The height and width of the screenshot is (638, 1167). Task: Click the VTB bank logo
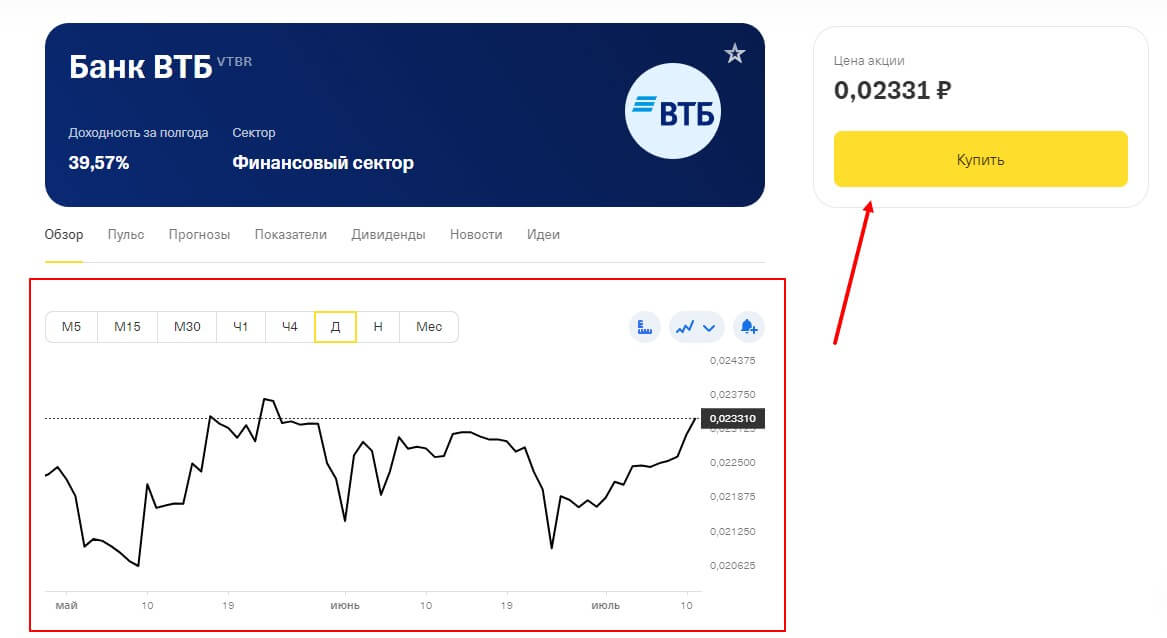[673, 111]
